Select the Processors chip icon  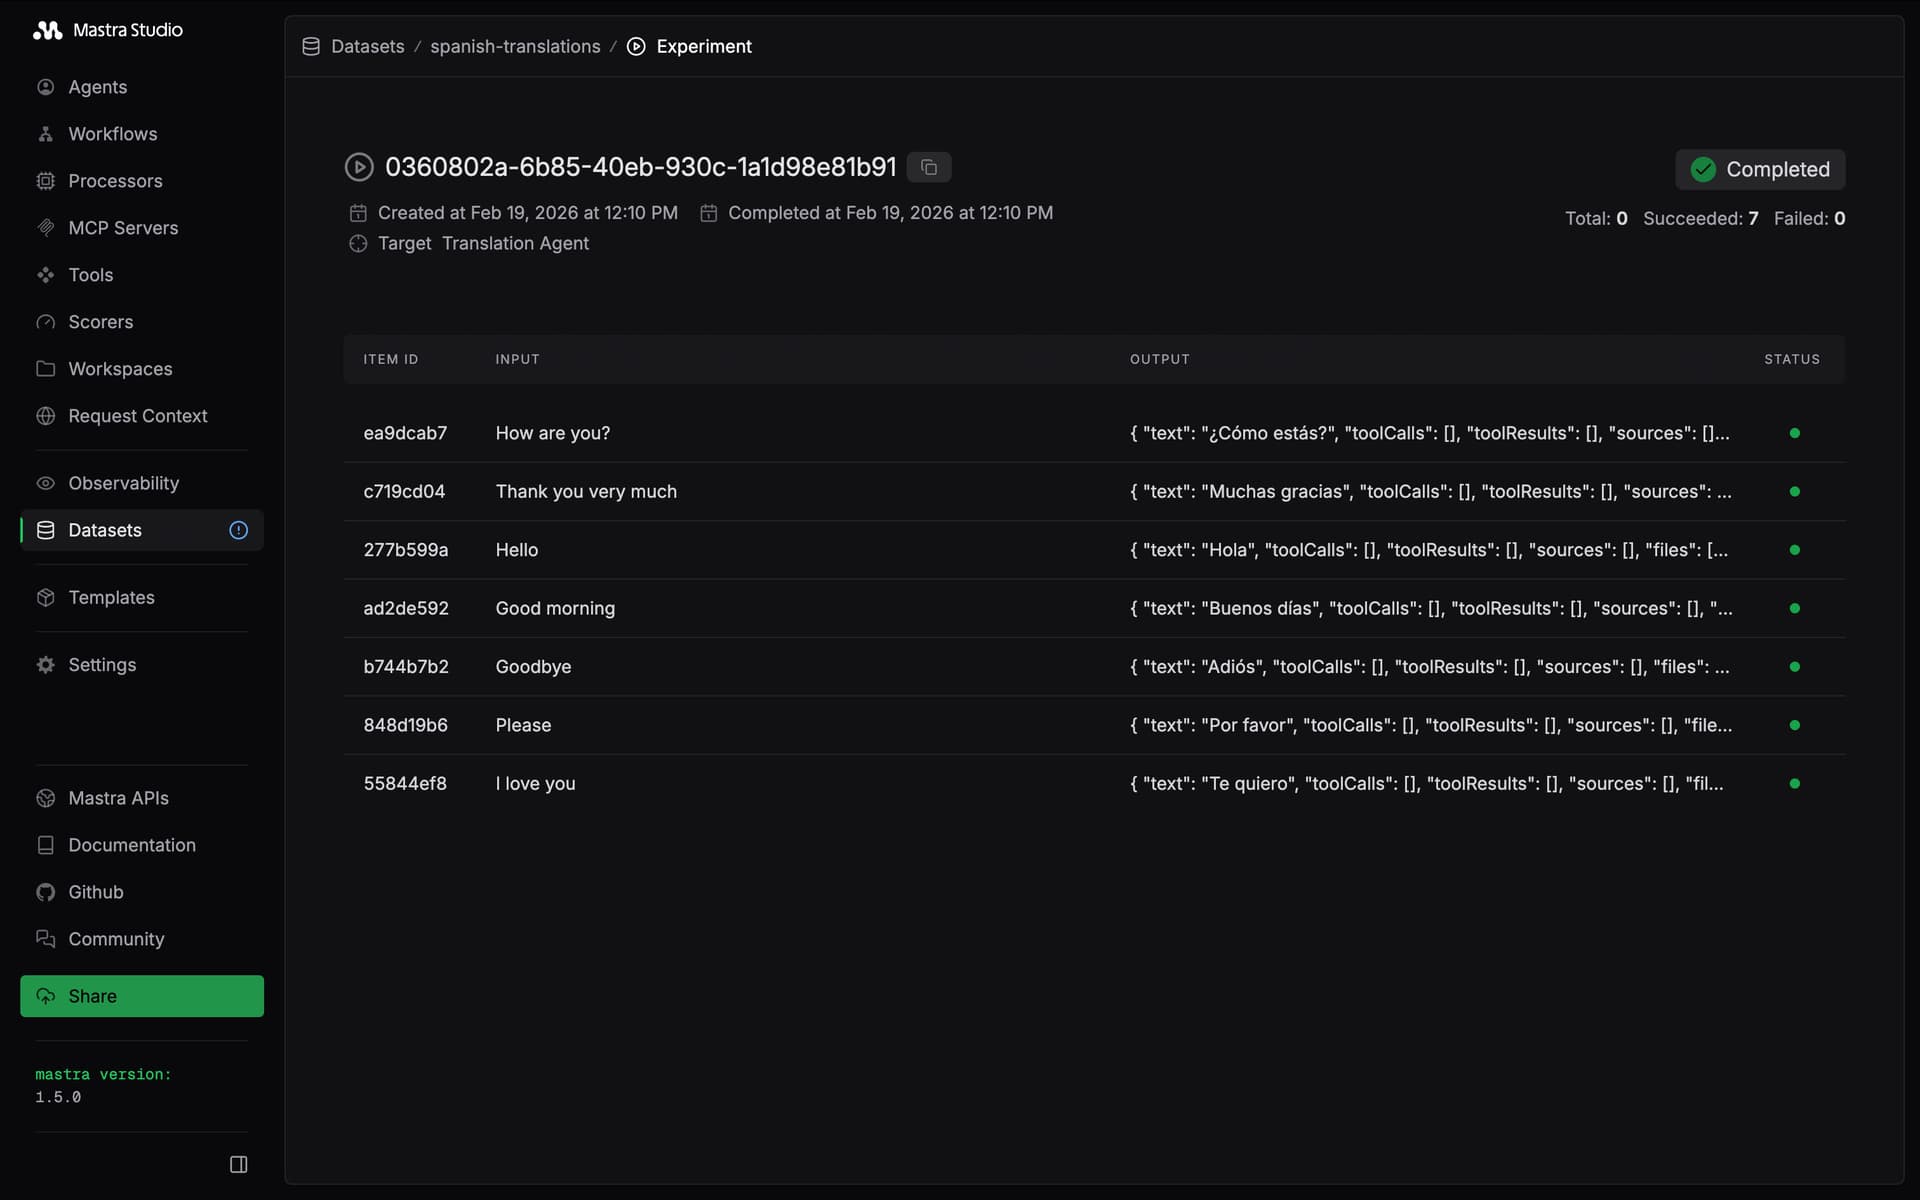(46, 181)
